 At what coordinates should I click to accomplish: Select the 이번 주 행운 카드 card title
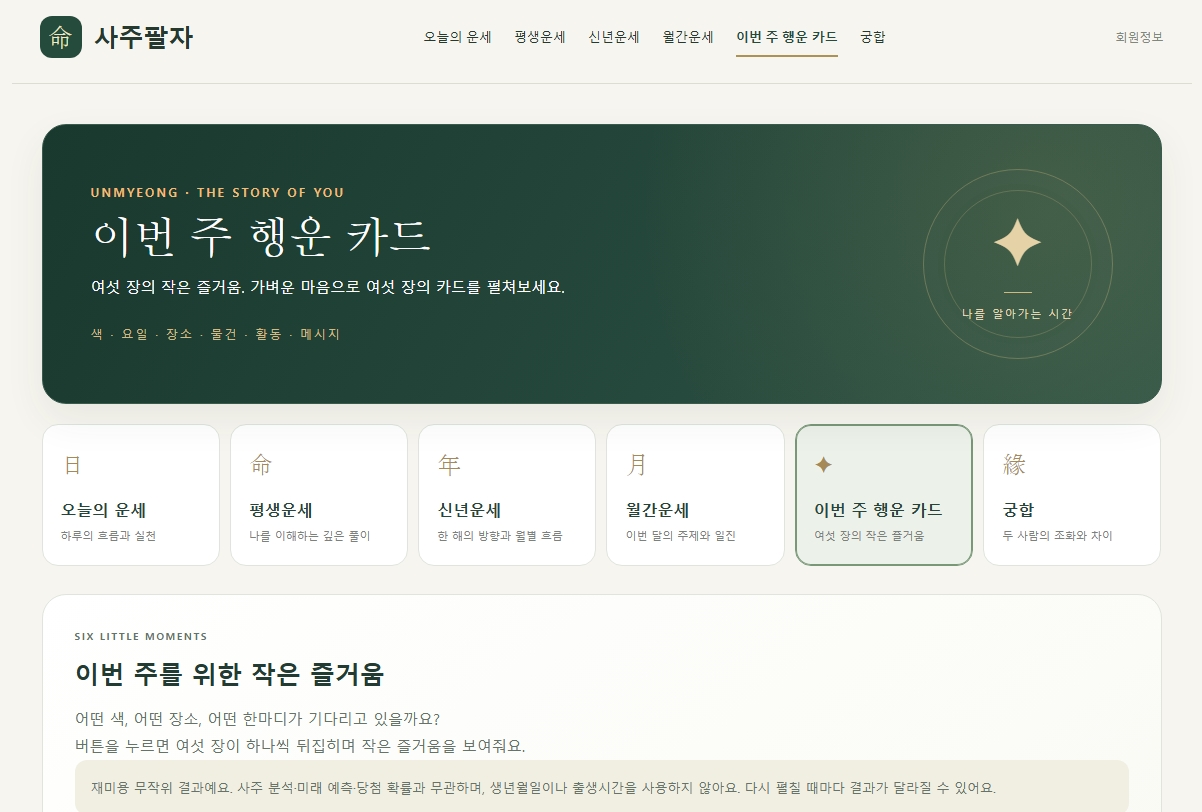pos(878,510)
